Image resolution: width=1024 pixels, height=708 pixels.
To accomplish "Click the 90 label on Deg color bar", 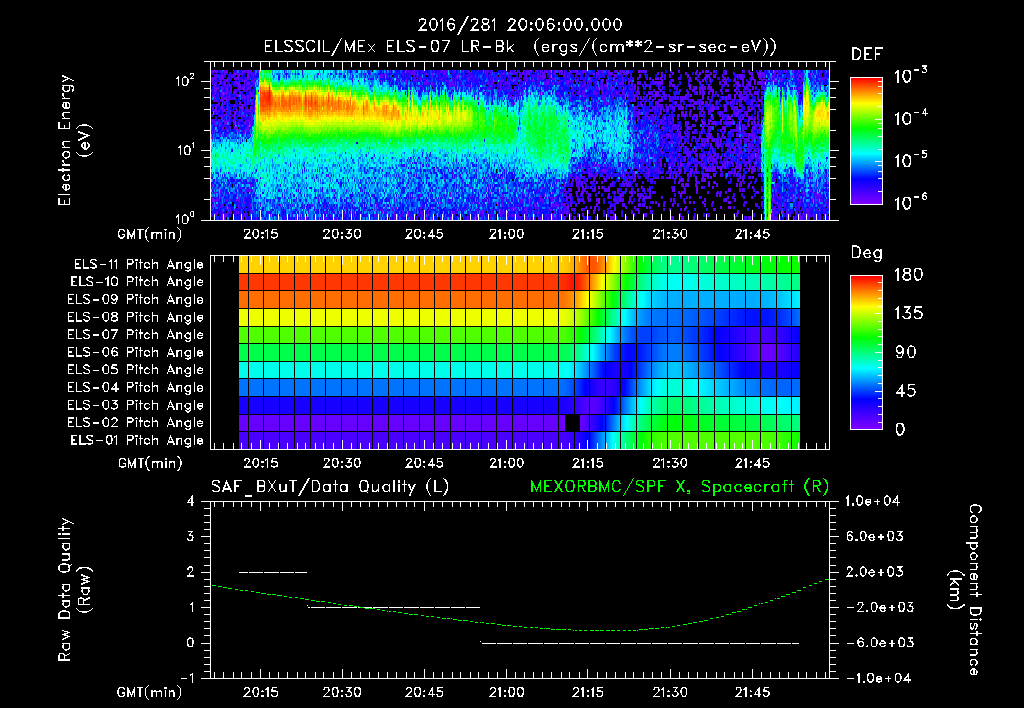I will pyautogui.click(x=905, y=352).
